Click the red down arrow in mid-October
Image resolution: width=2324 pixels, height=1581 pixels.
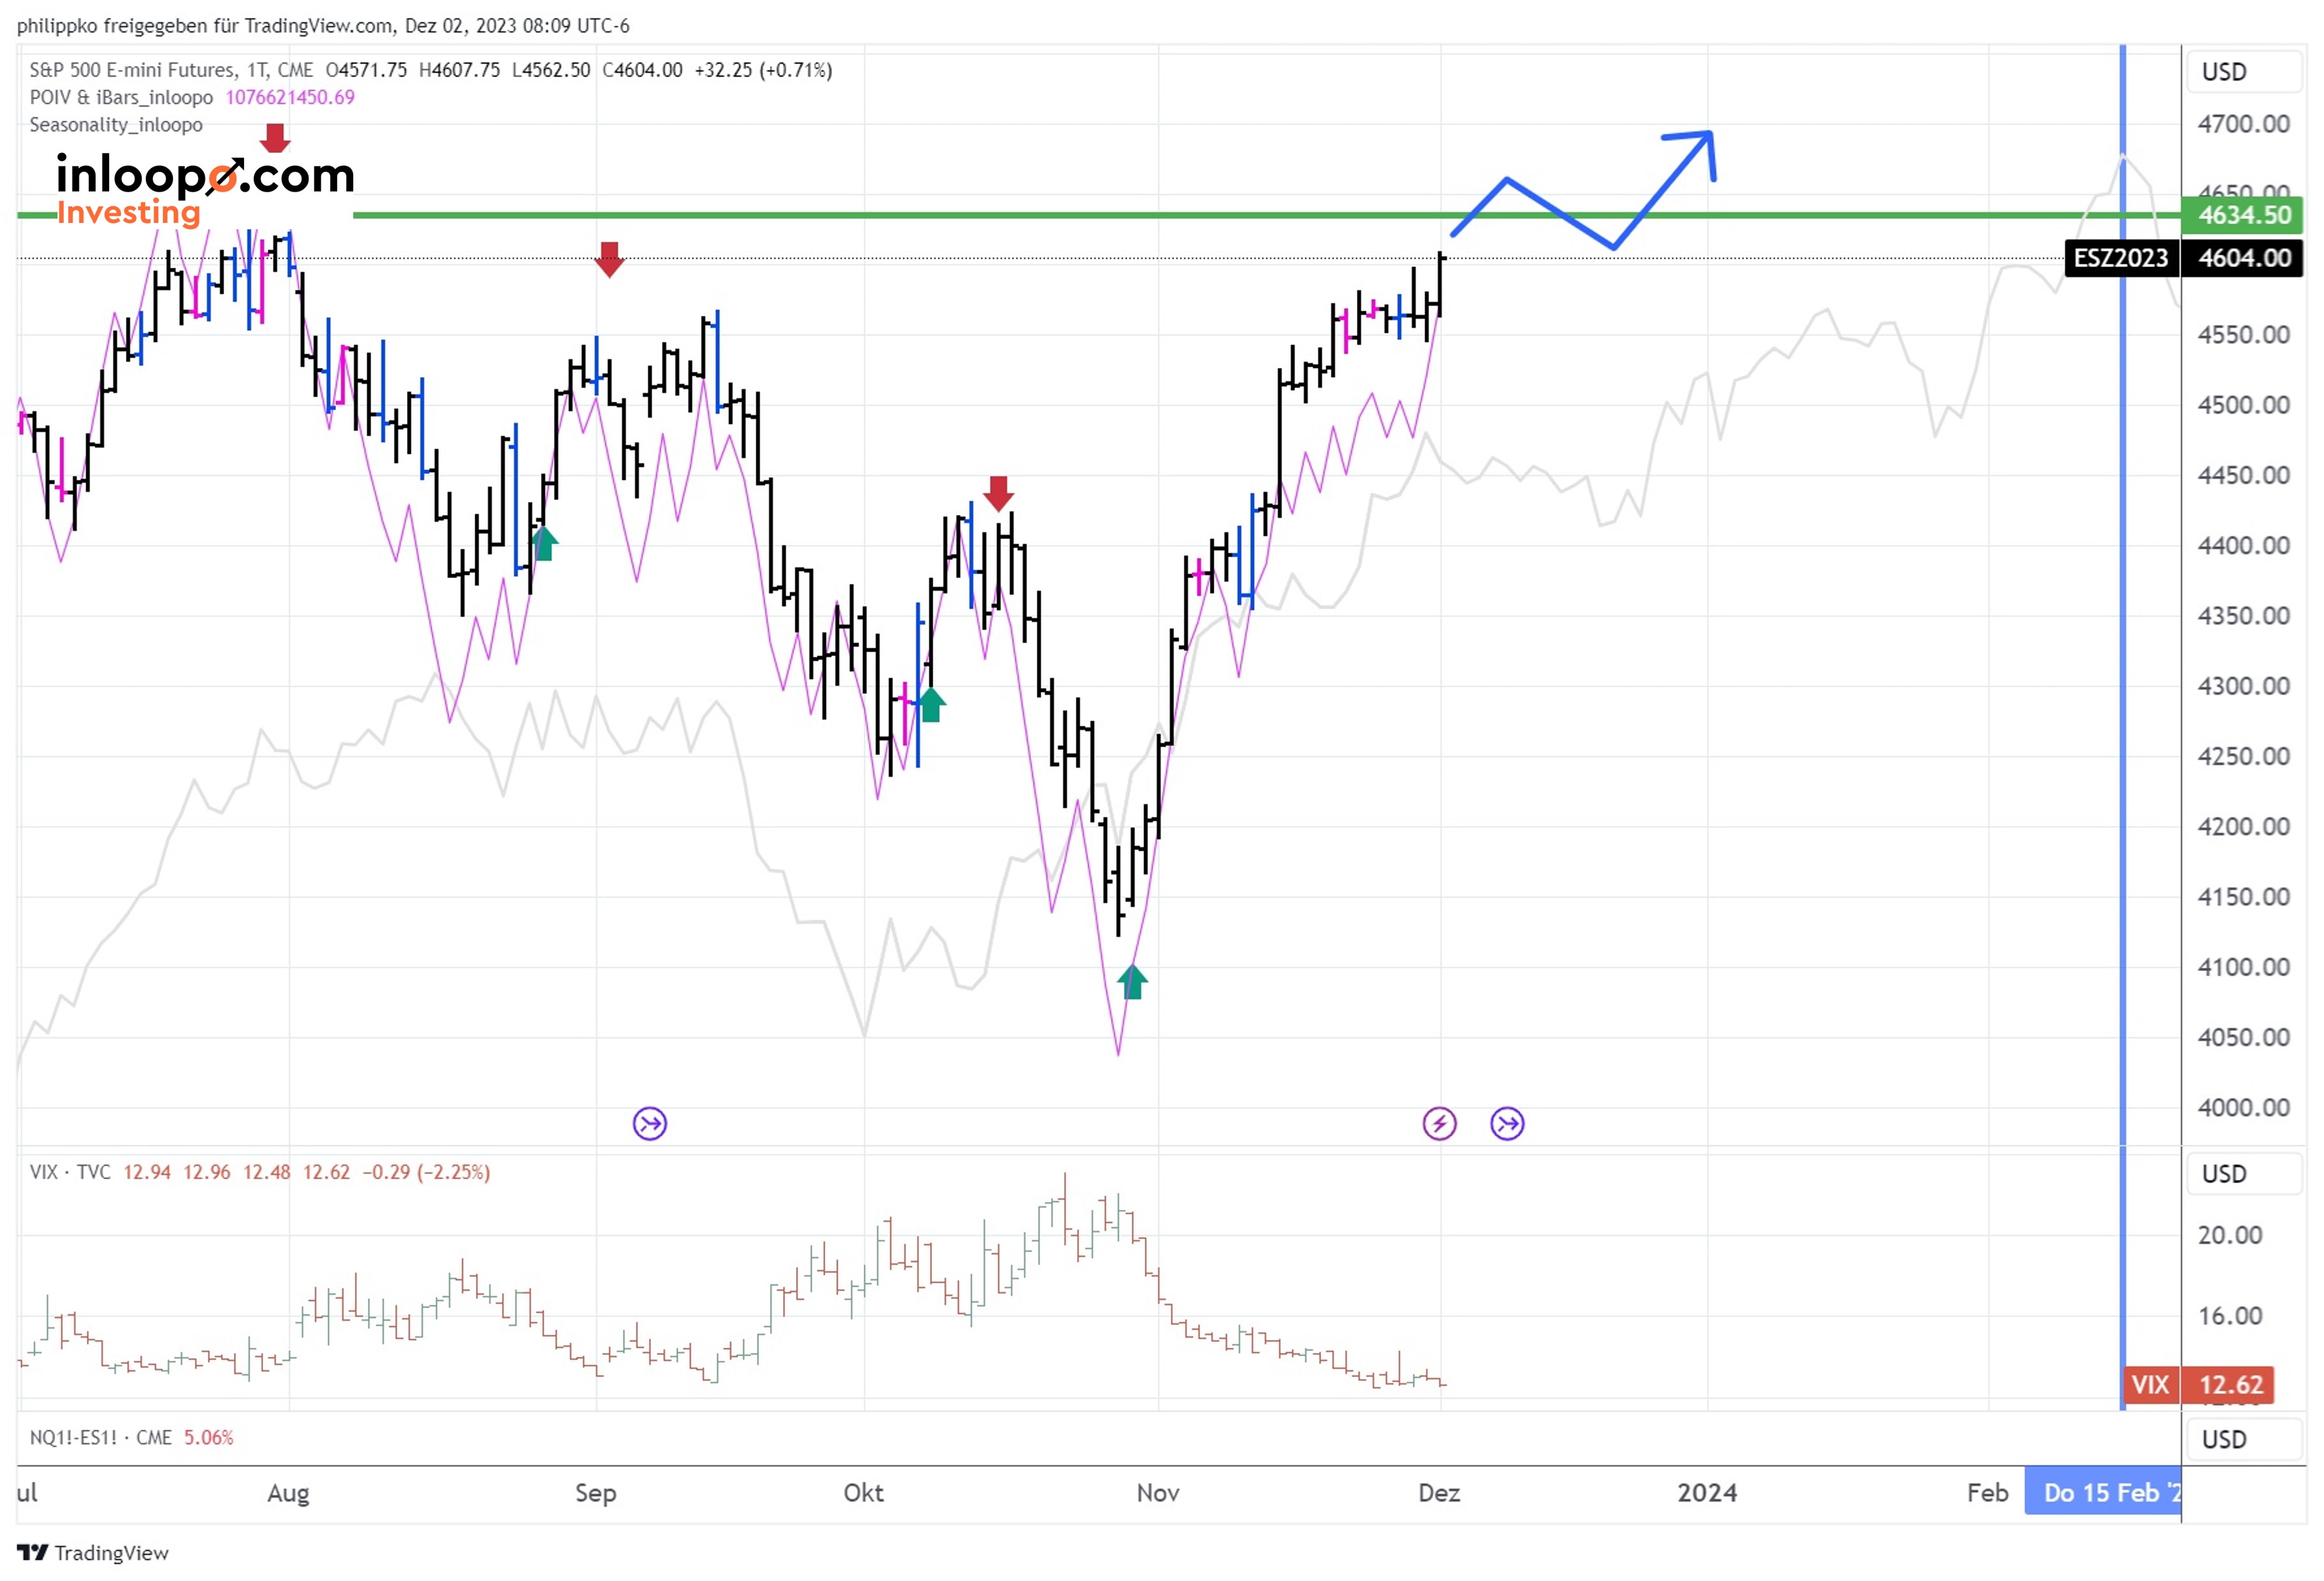998,493
